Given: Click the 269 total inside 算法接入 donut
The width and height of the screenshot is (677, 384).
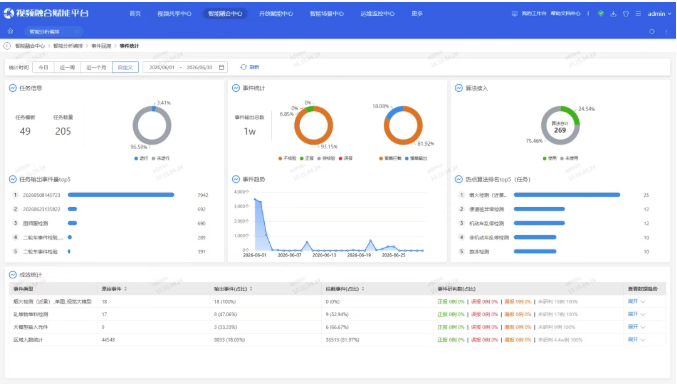Looking at the screenshot, I should click(x=560, y=130).
